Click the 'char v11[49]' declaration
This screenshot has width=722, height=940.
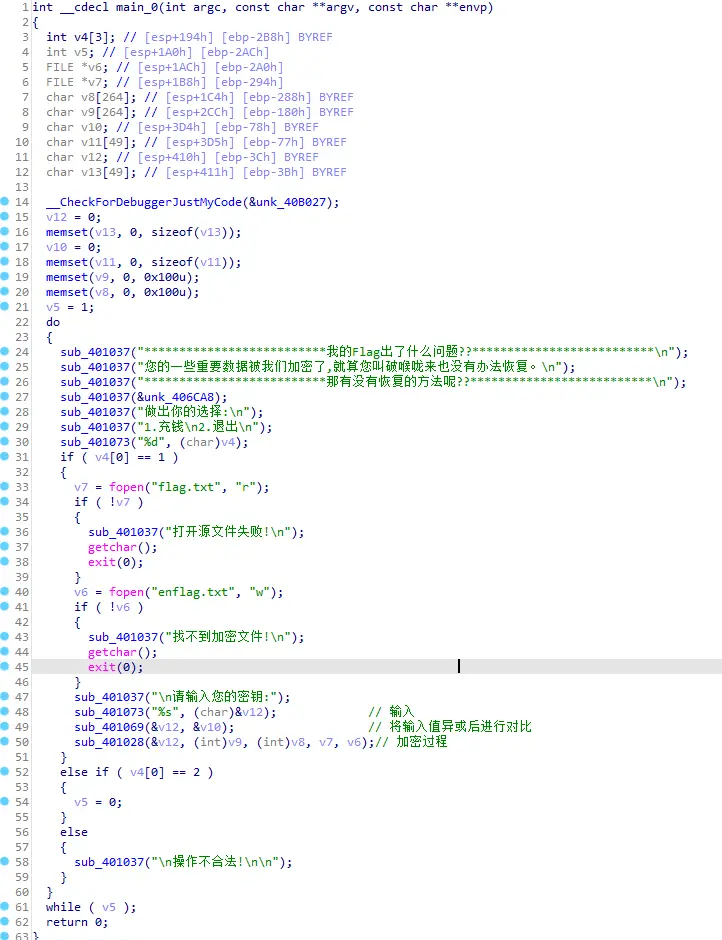91,142
